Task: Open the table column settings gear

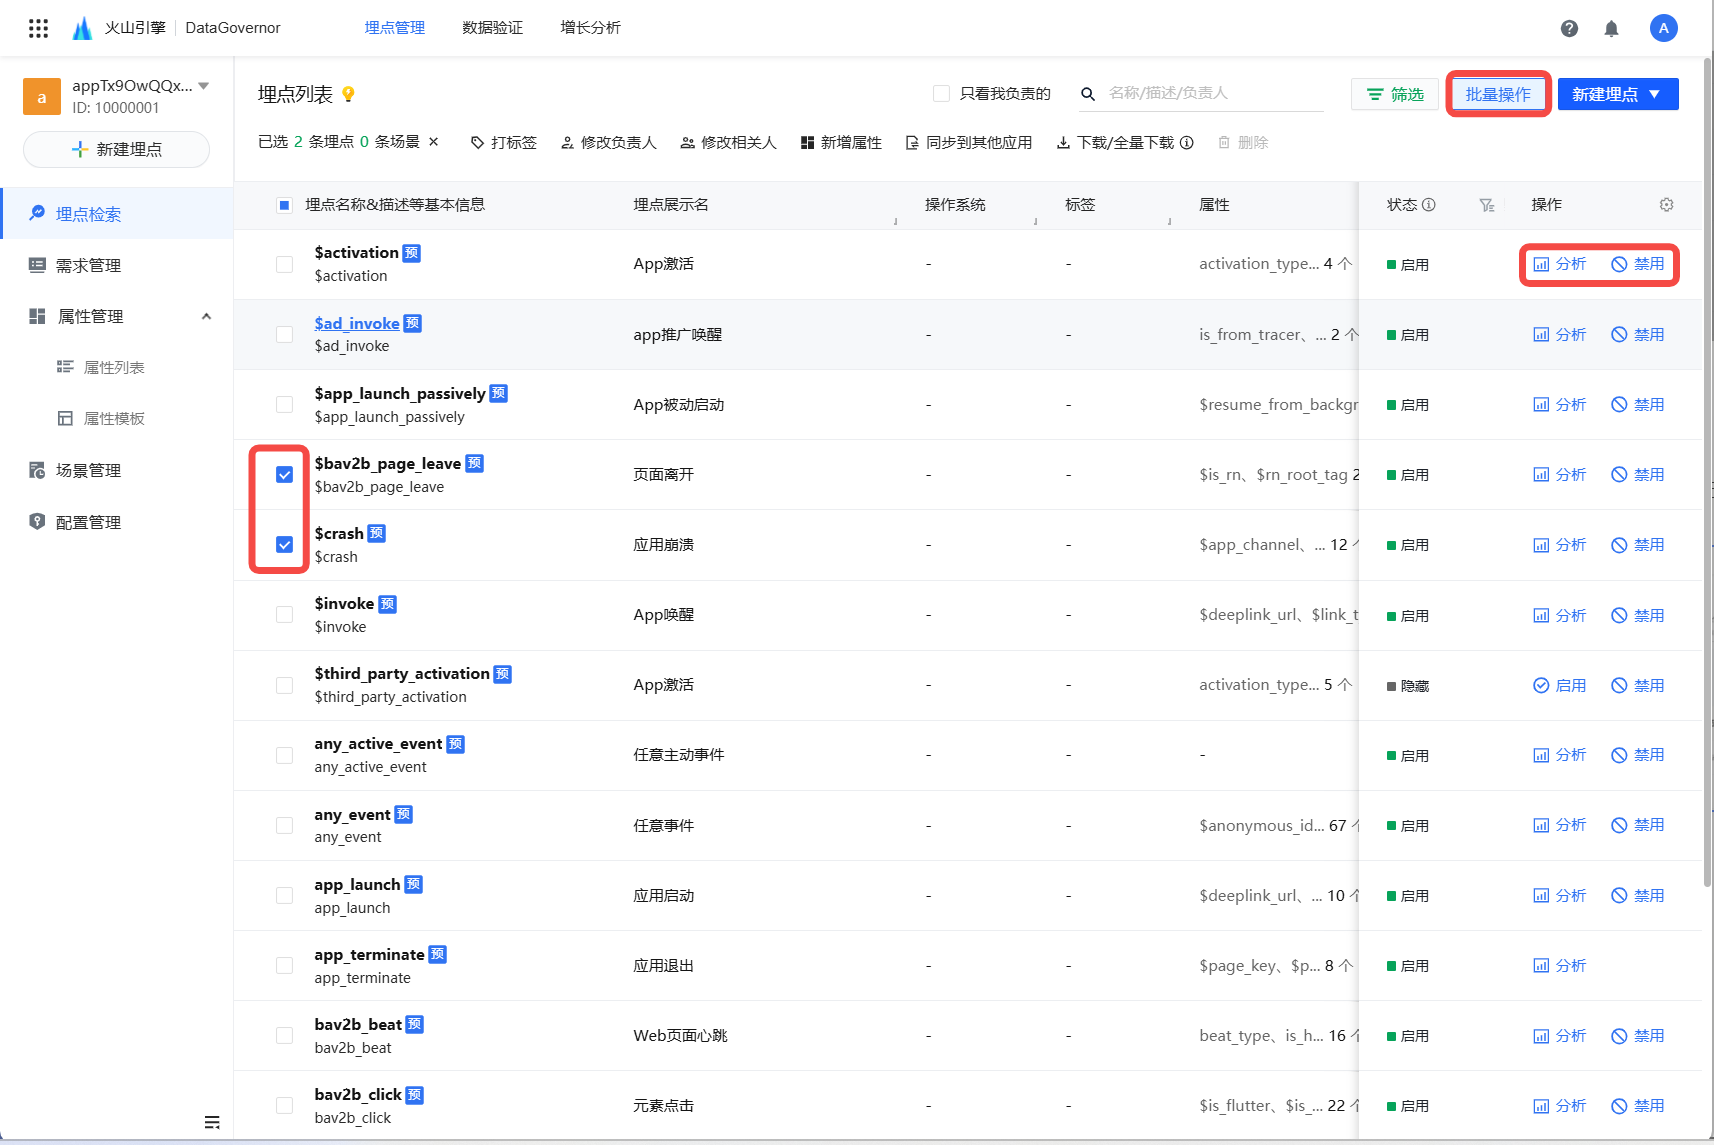Action: click(x=1666, y=204)
